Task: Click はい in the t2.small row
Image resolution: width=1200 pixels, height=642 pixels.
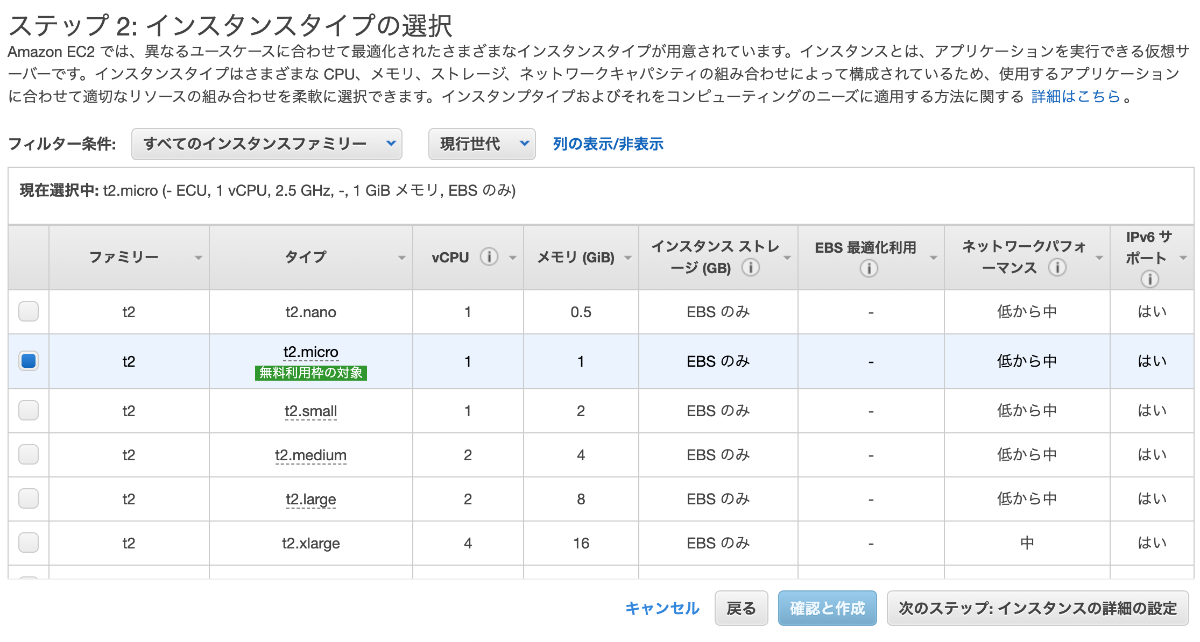Action: 1151,410
